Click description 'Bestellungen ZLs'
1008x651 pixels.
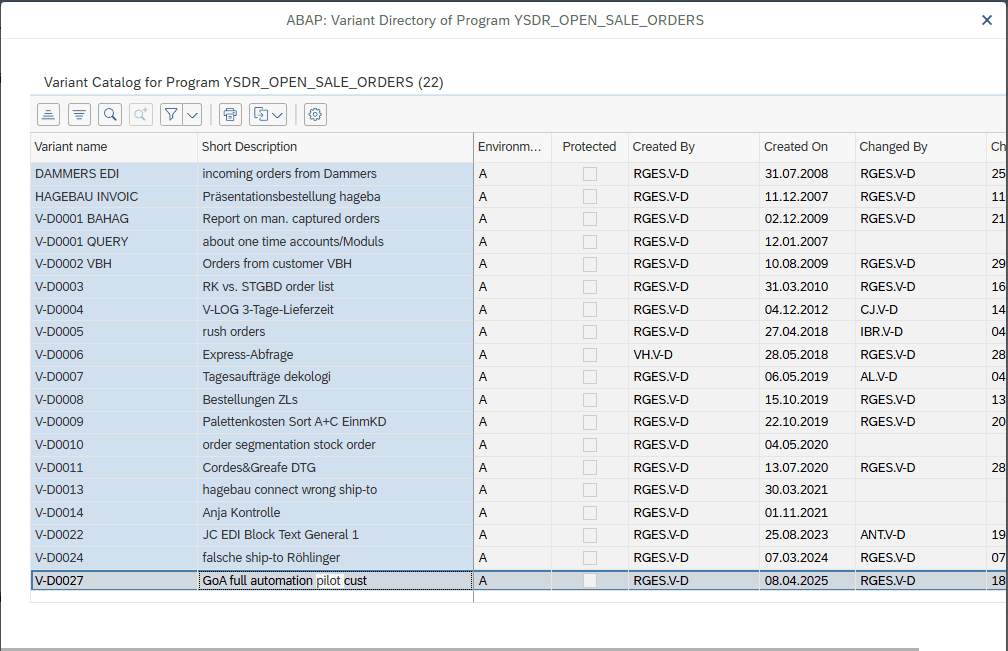click(x=249, y=400)
